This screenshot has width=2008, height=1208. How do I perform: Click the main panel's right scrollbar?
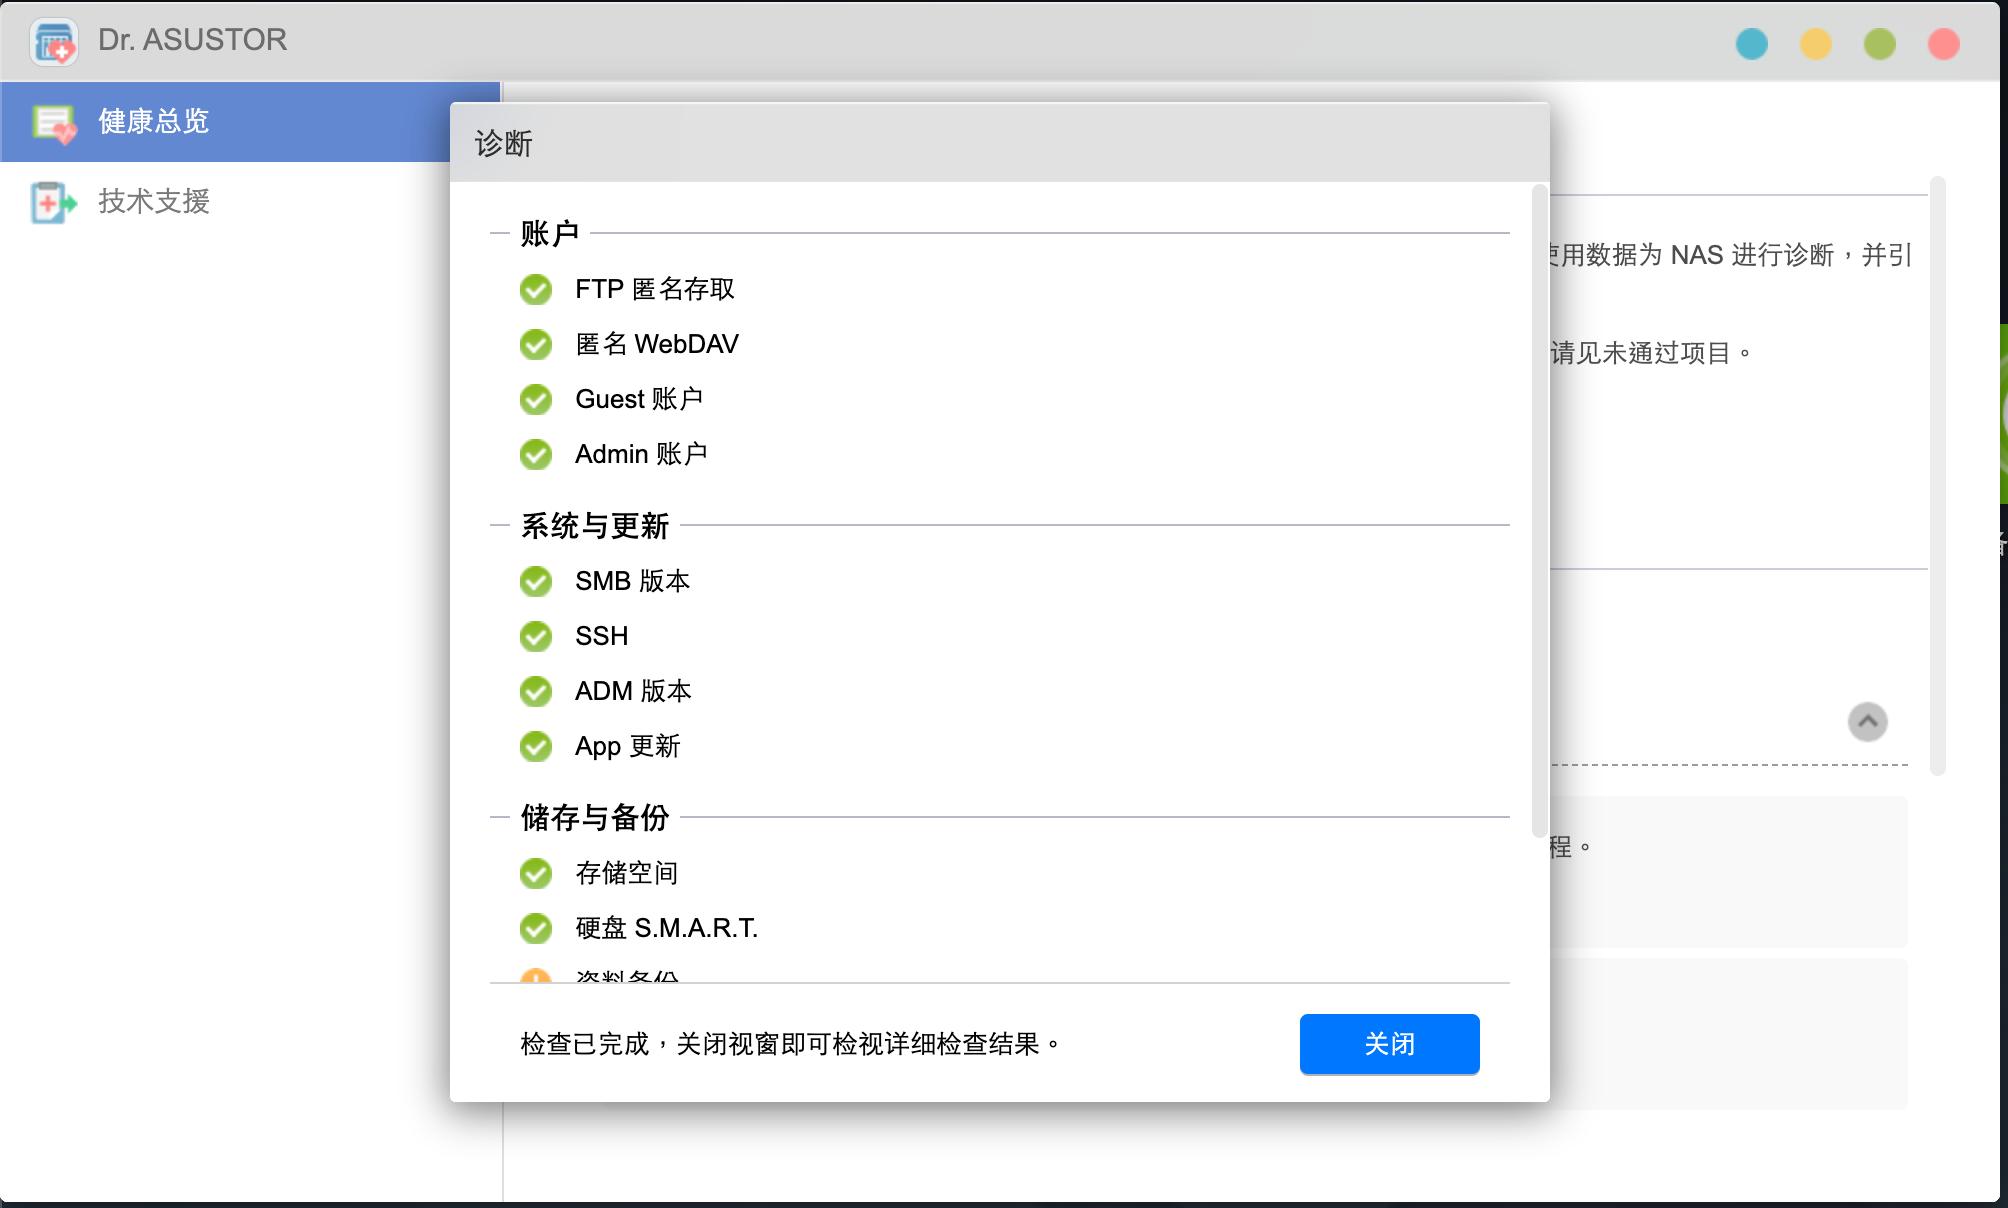1937,475
